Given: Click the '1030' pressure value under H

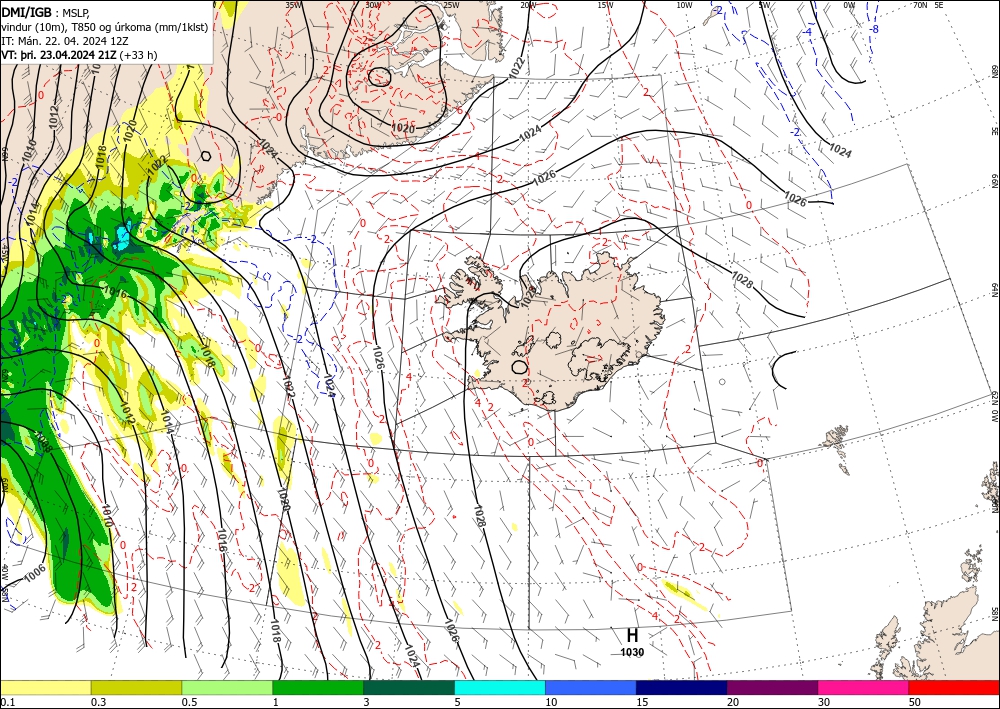Looking at the screenshot, I should 632,652.
